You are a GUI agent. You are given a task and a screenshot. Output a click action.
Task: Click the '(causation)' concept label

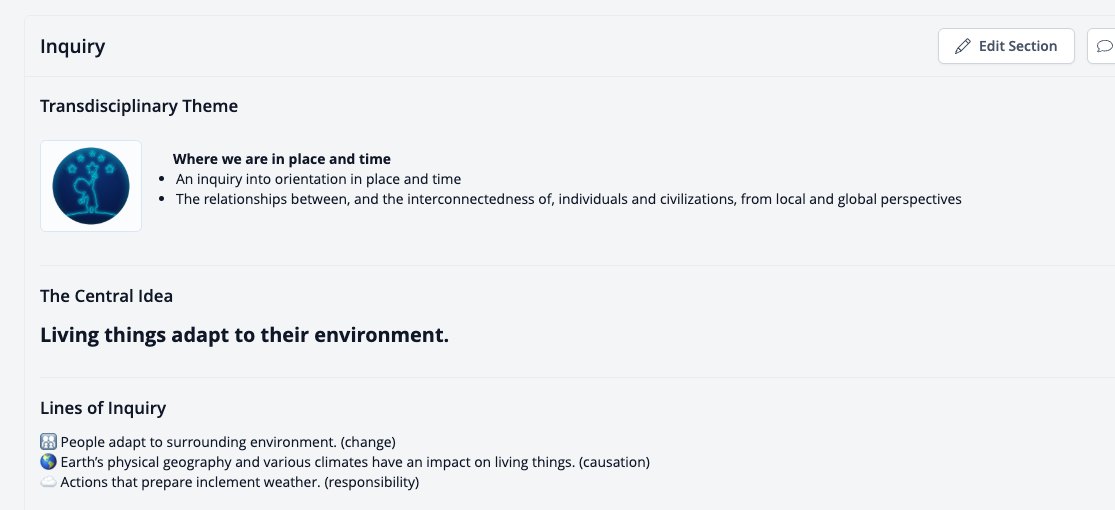point(614,462)
